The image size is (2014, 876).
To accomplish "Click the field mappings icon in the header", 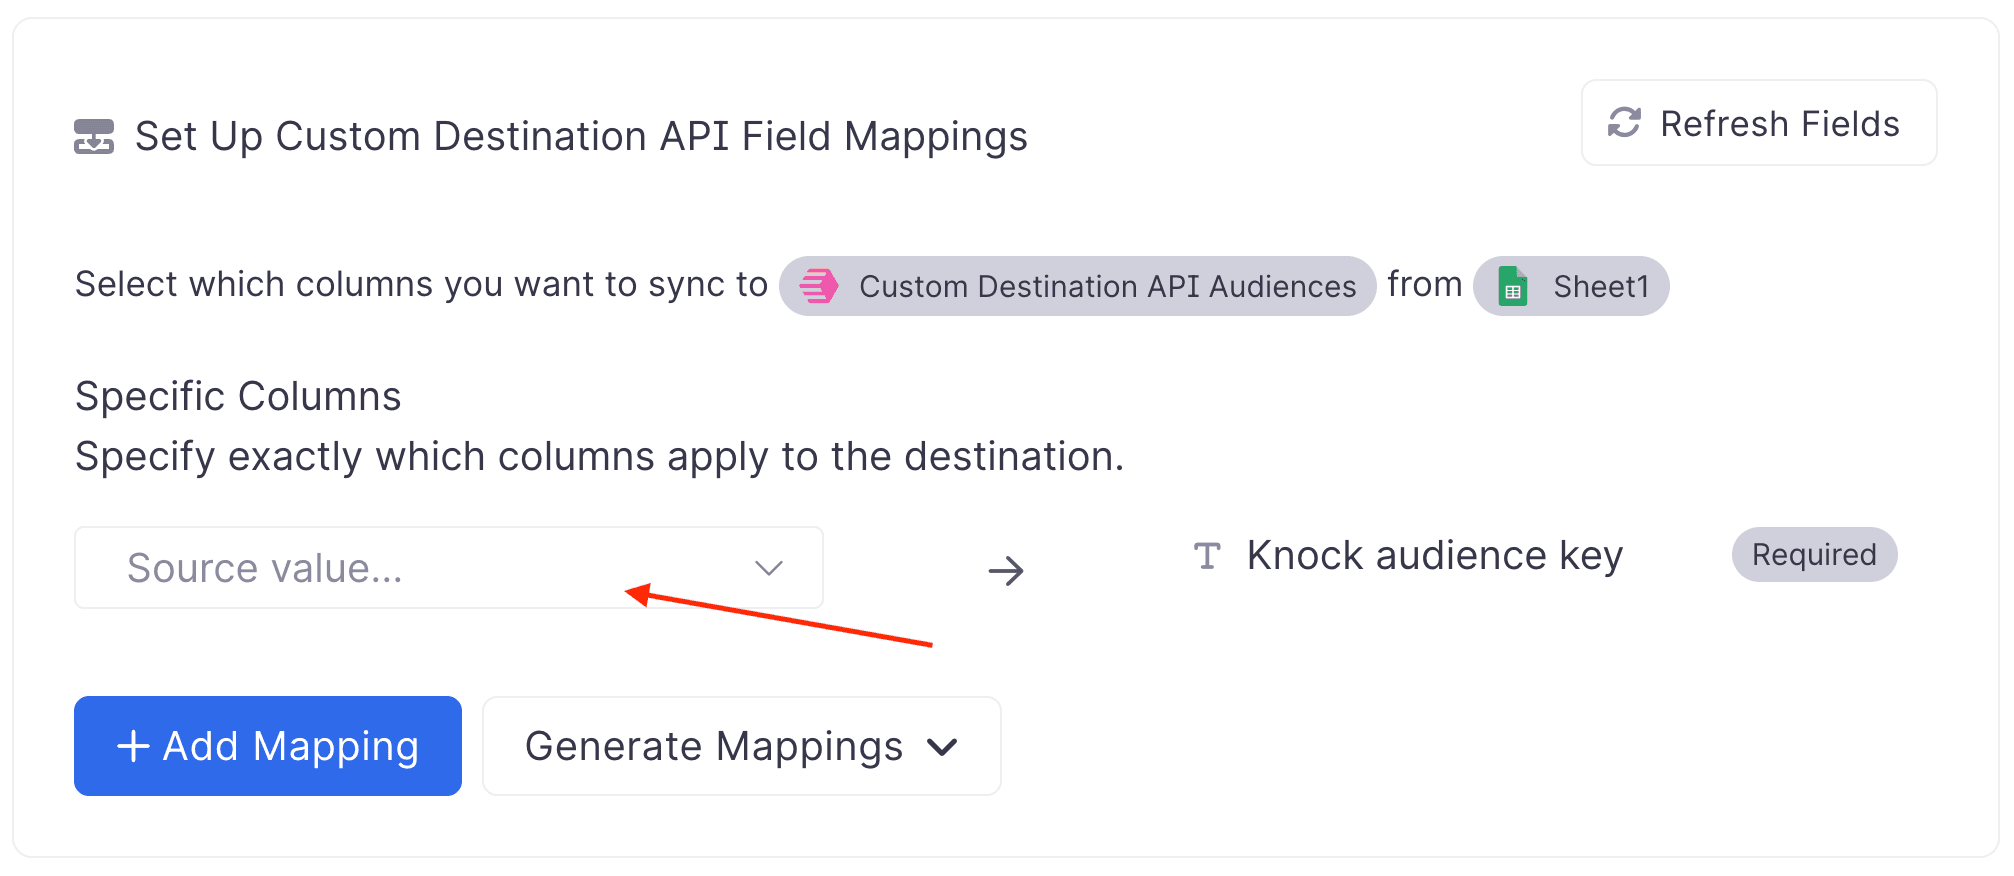I will coord(95,136).
